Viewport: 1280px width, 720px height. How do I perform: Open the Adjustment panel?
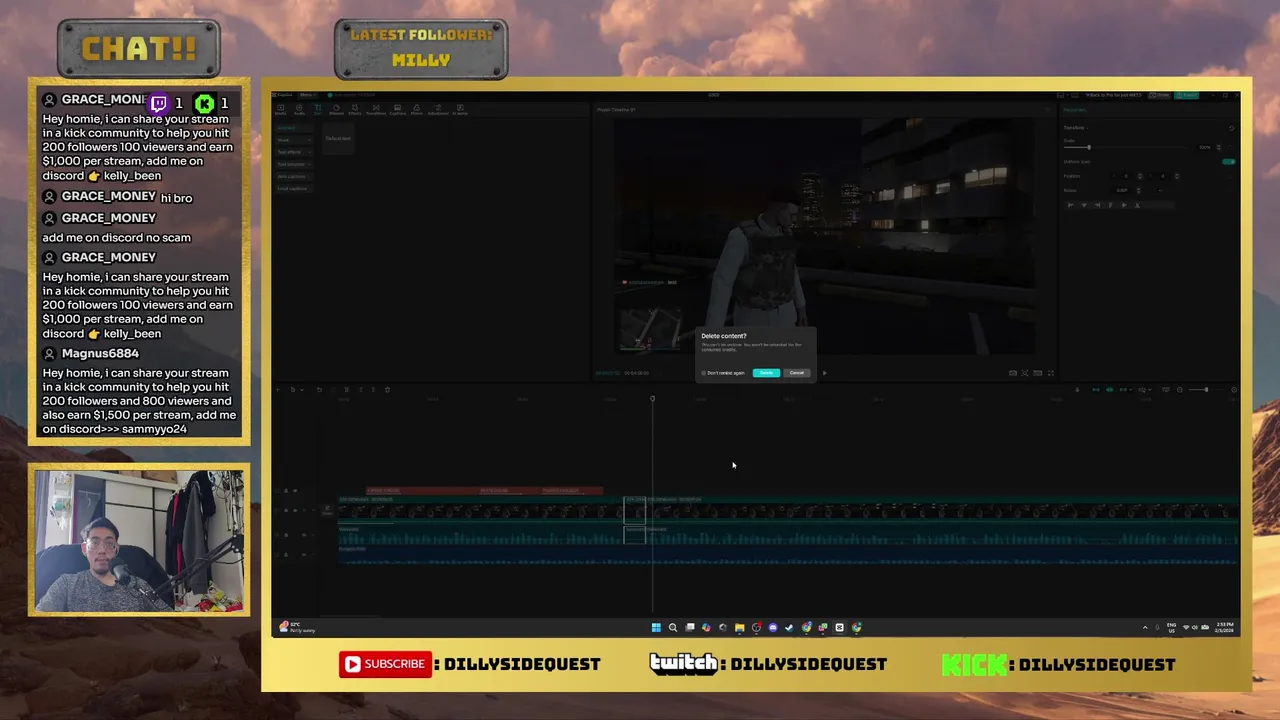click(x=438, y=108)
